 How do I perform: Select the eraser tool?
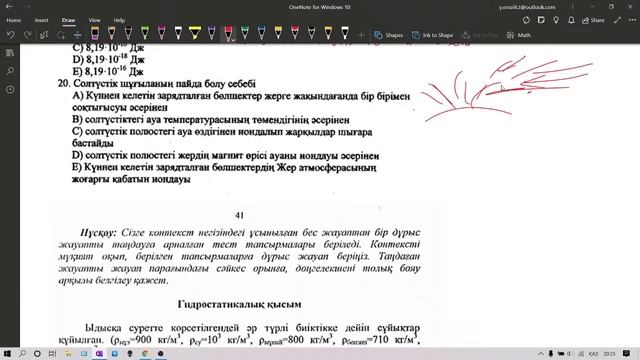(x=95, y=33)
